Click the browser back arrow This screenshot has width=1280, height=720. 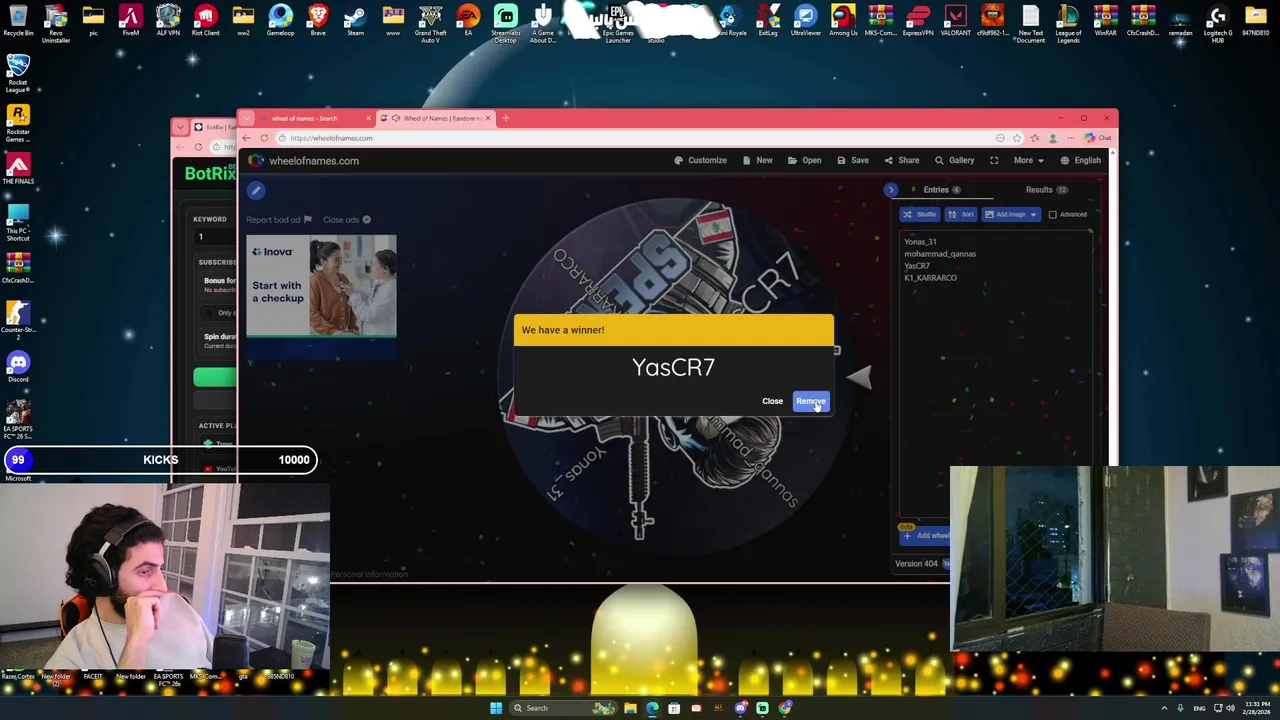pyautogui.click(x=246, y=138)
